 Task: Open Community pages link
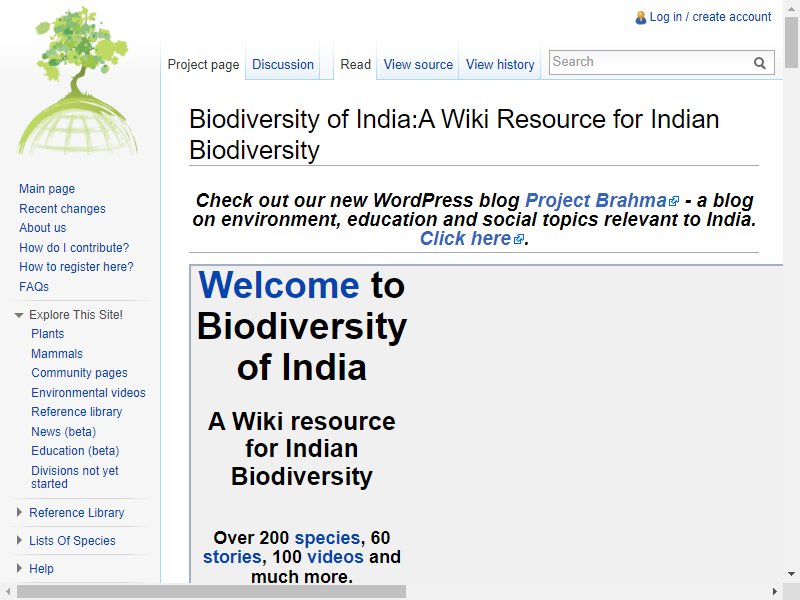pos(79,373)
